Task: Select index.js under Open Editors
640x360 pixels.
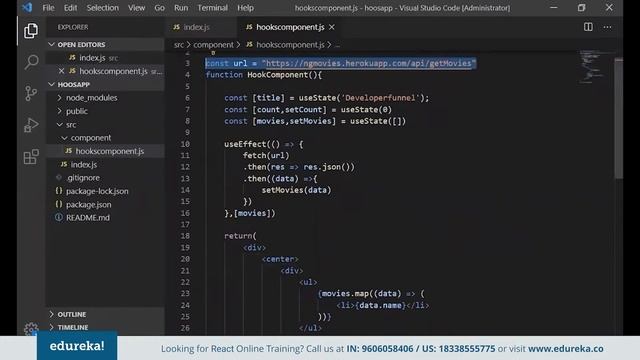Action: click(105, 58)
